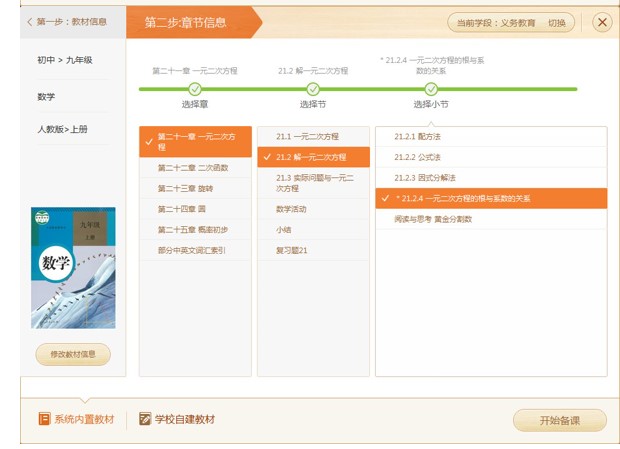The height and width of the screenshot is (449, 620).
Task: Select chapter 第二十一章 一元二次方程 in the list
Action: click(x=195, y=142)
